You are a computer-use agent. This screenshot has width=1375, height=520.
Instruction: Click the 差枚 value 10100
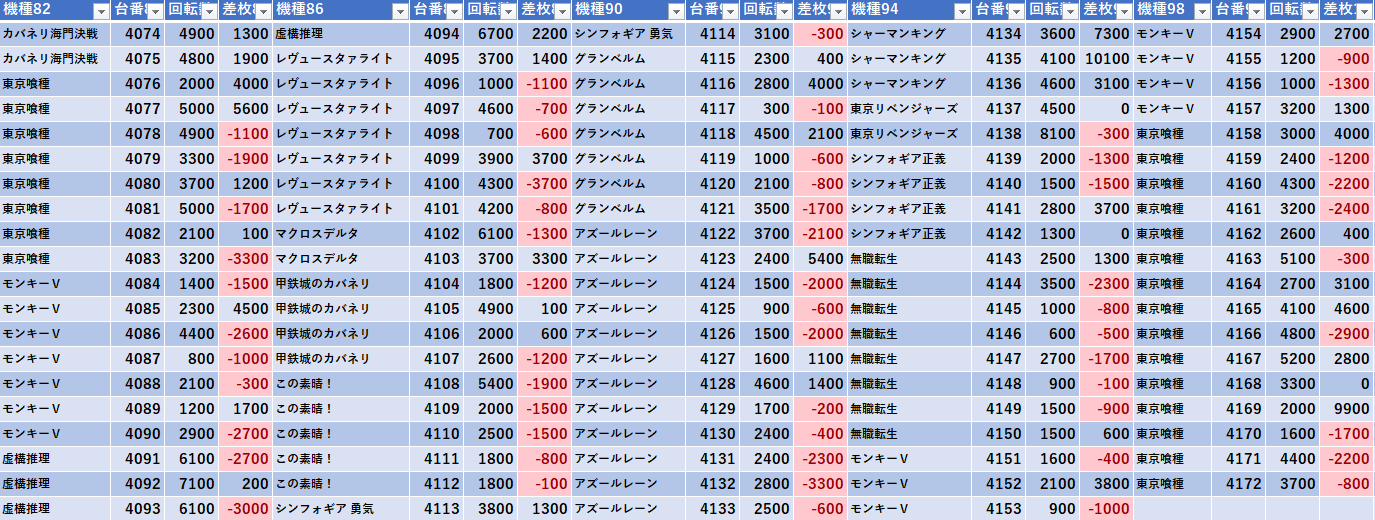point(1105,58)
